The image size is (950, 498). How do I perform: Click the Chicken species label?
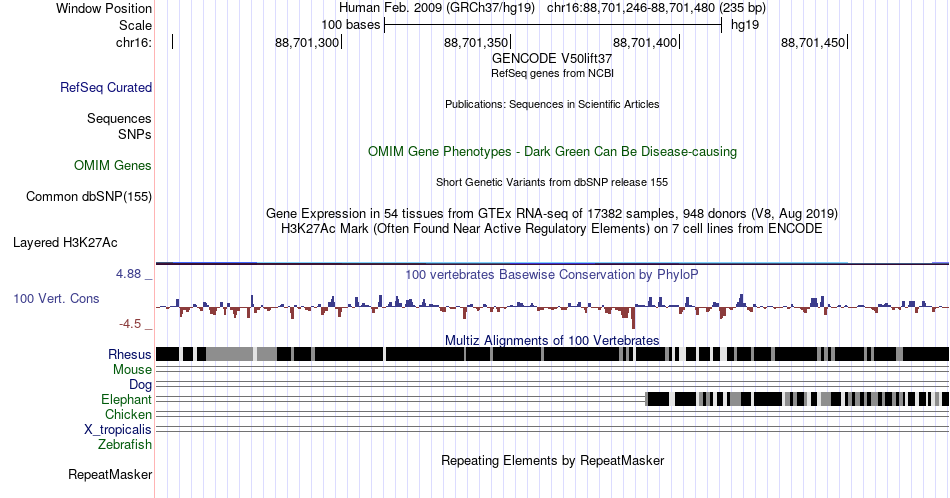point(128,414)
